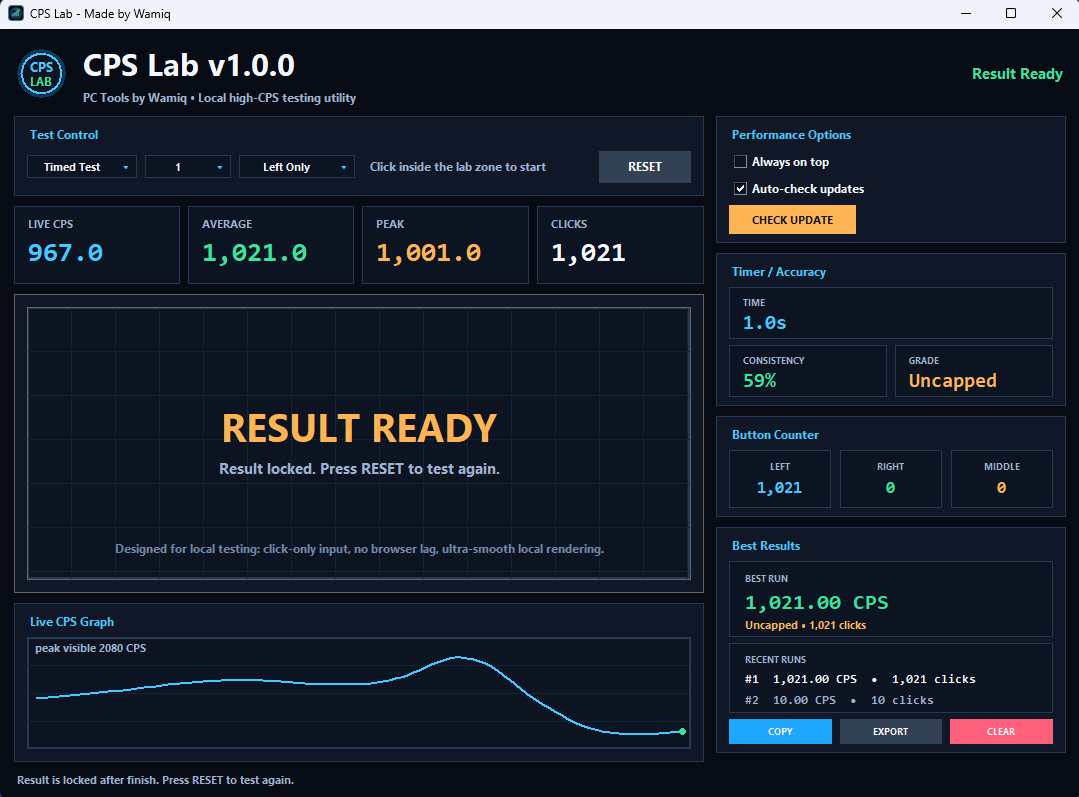1079x797 pixels.
Task: Minimize the CPS Lab window
Action: click(x=966, y=14)
